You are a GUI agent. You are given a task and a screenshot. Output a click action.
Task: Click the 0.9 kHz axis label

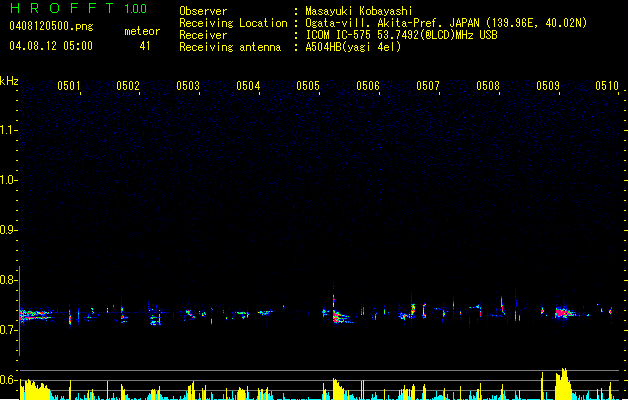point(8,230)
